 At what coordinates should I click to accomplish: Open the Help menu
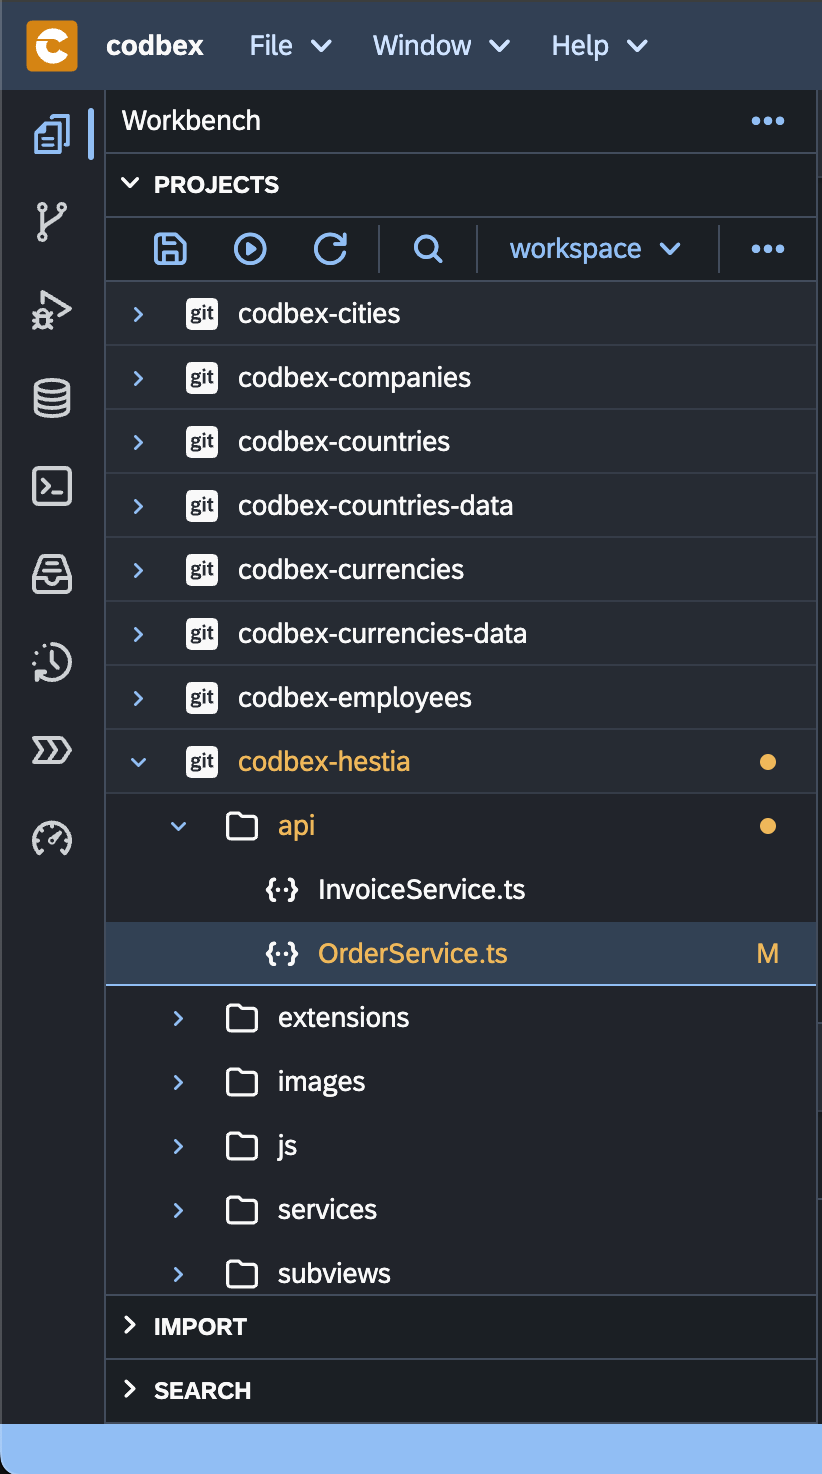(599, 46)
